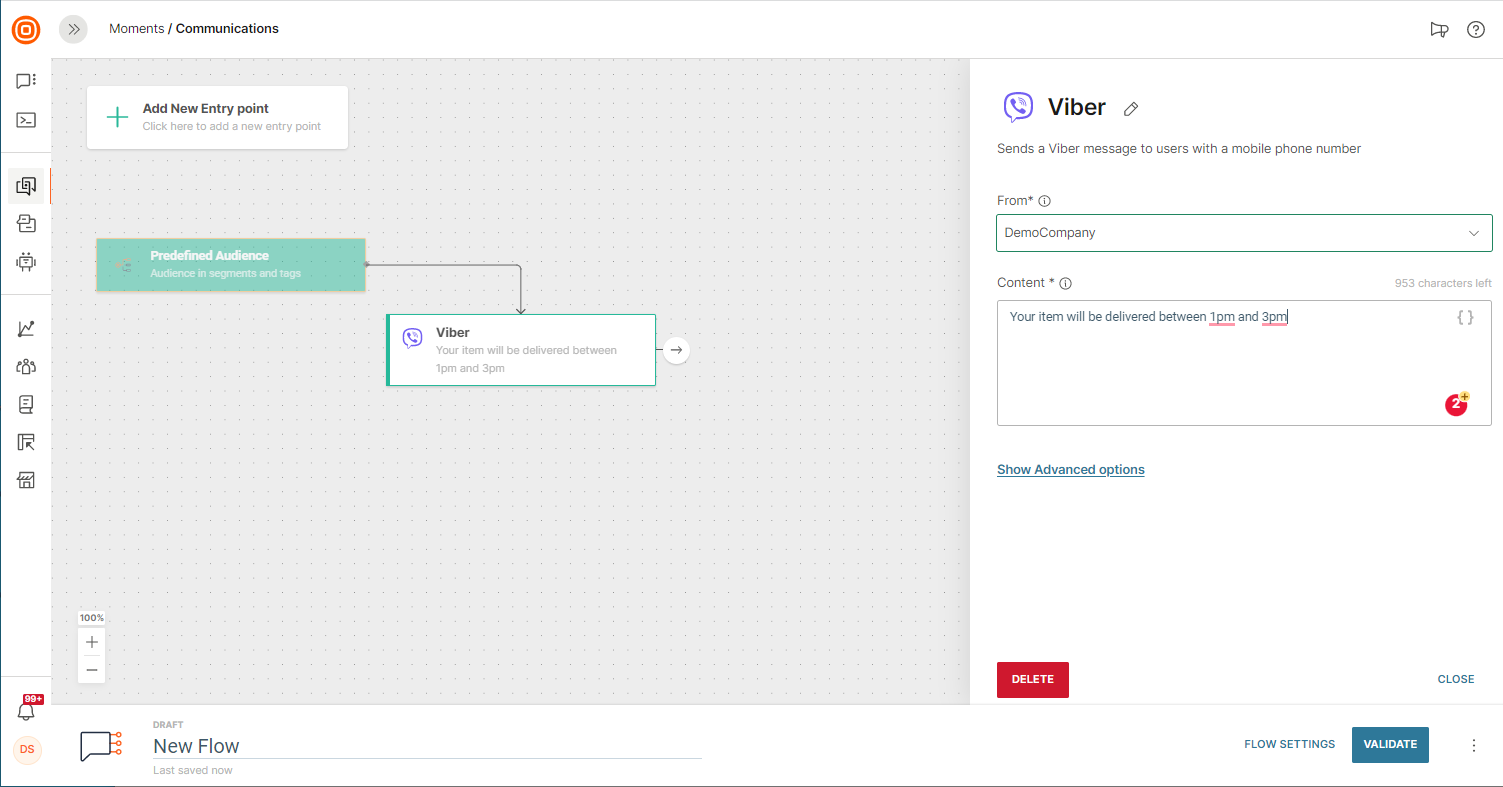
Task: Open the chatbot robot icon in sidebar
Action: [x=26, y=262]
